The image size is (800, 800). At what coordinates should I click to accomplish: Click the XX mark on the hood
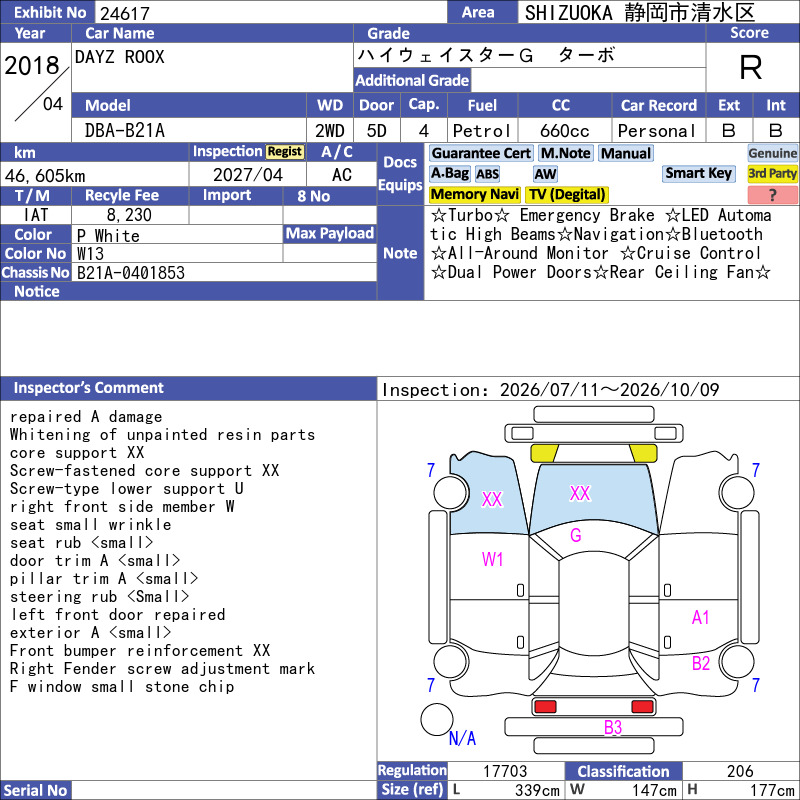click(x=580, y=493)
